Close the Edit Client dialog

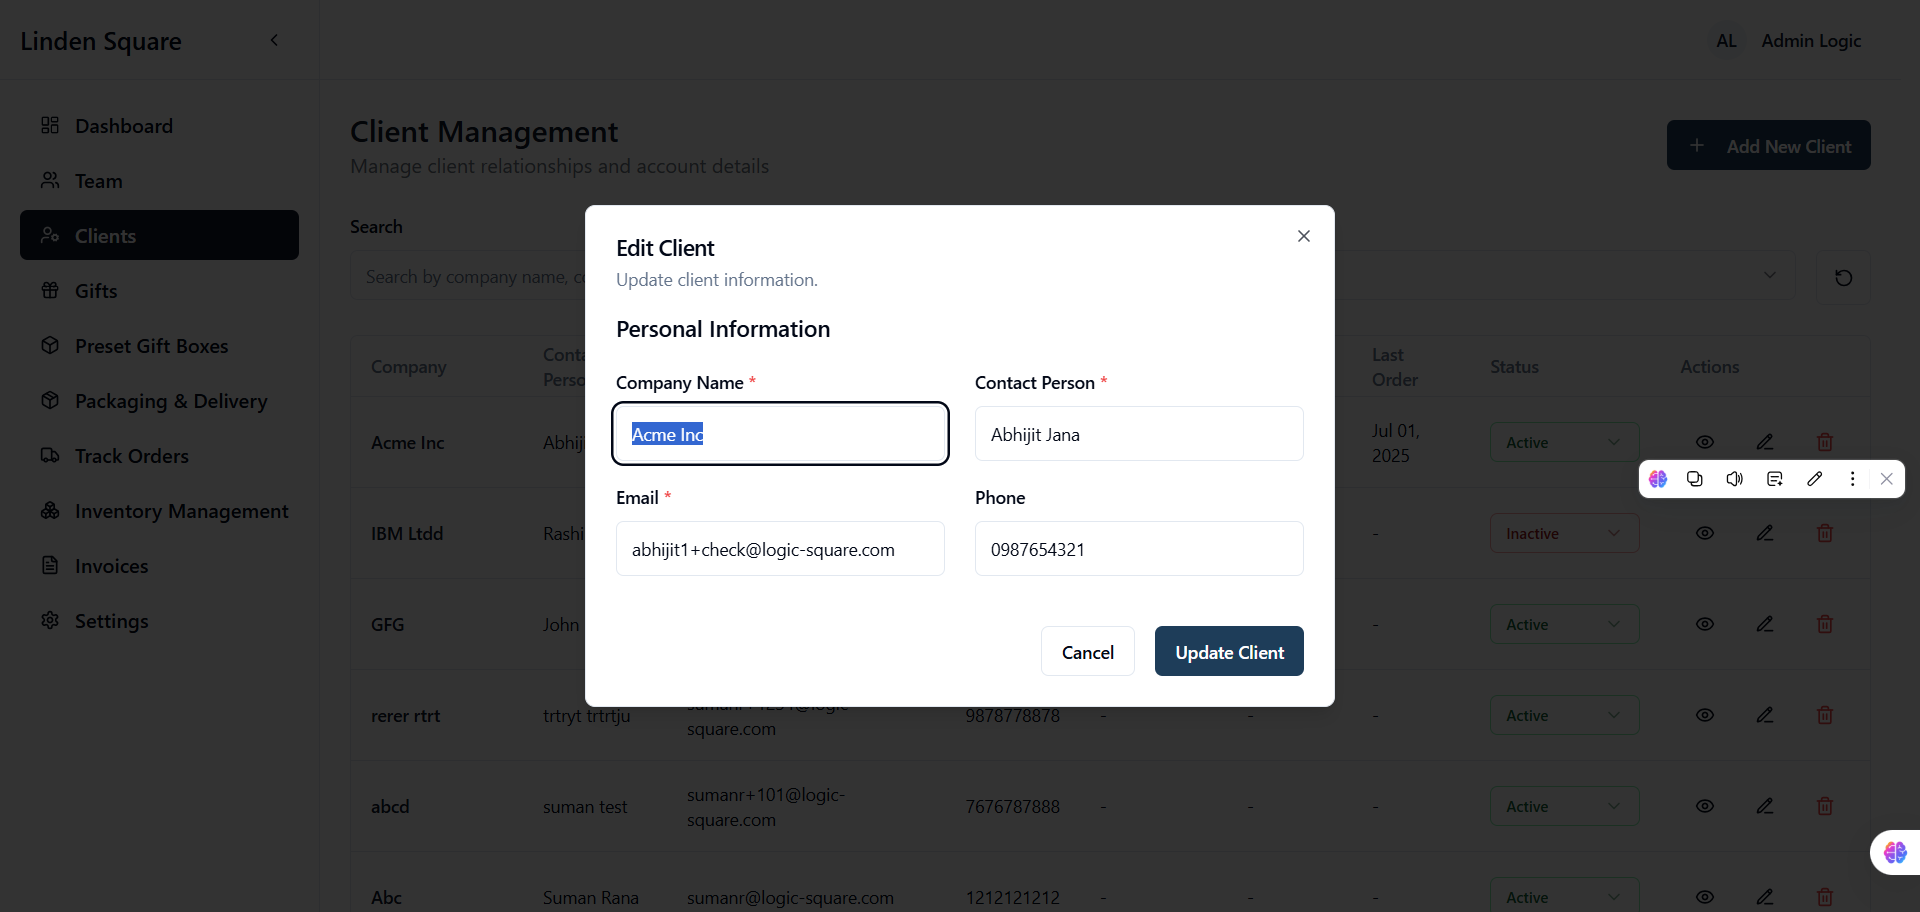click(x=1303, y=236)
